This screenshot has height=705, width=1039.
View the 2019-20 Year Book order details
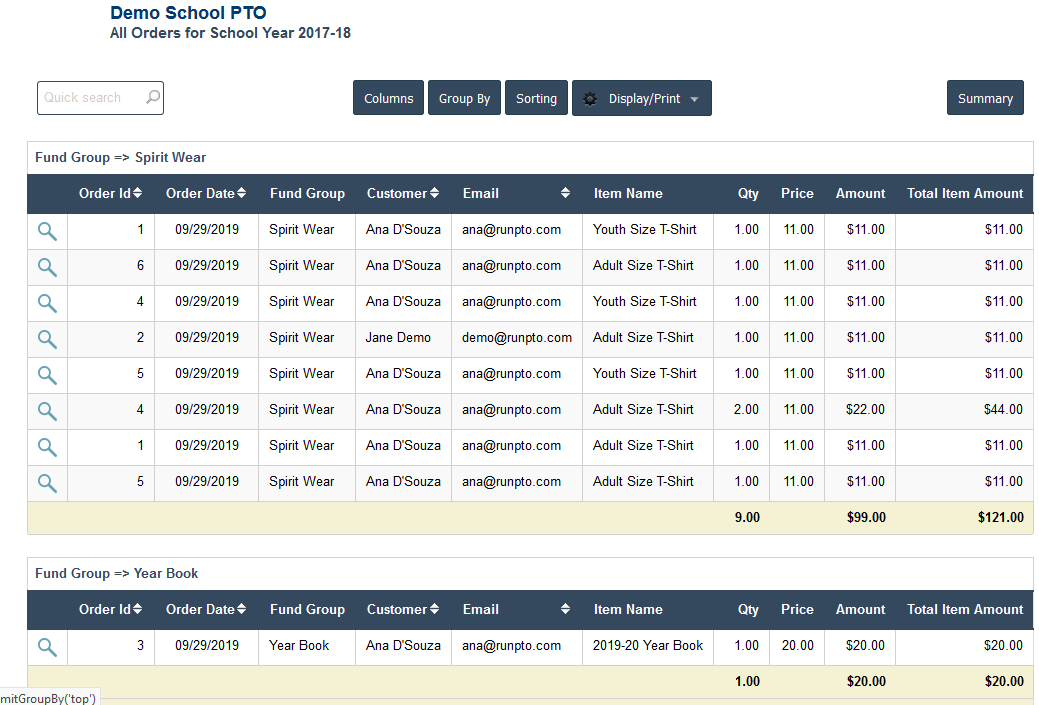[47, 646]
